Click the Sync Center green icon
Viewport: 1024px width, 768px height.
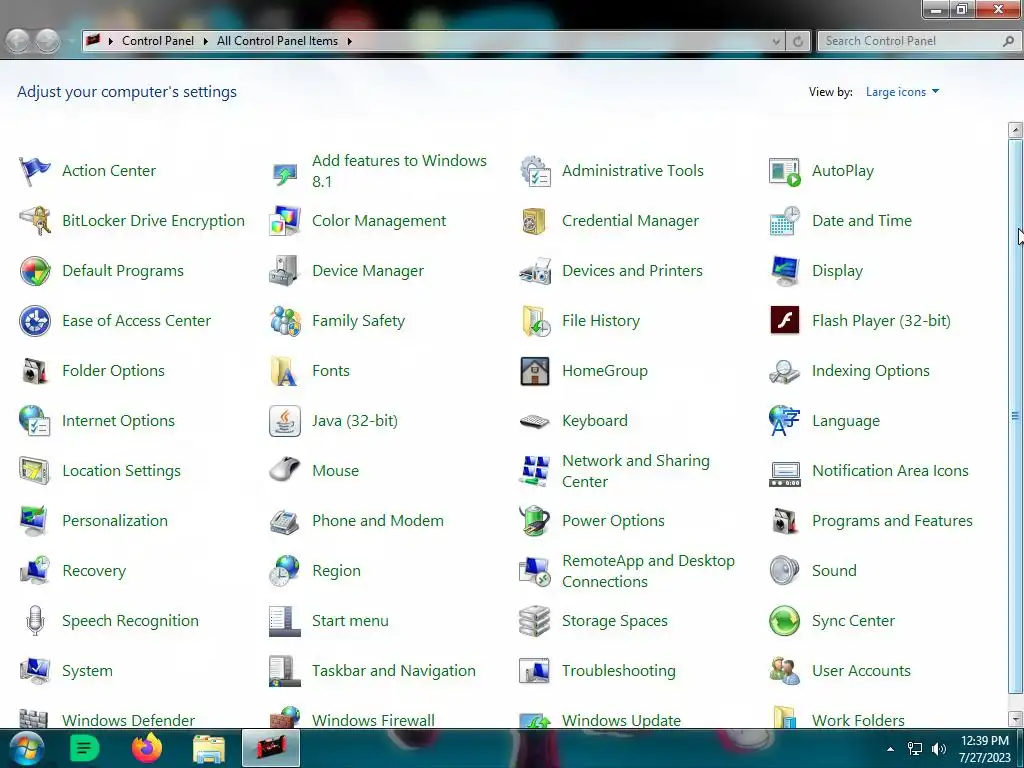(784, 621)
